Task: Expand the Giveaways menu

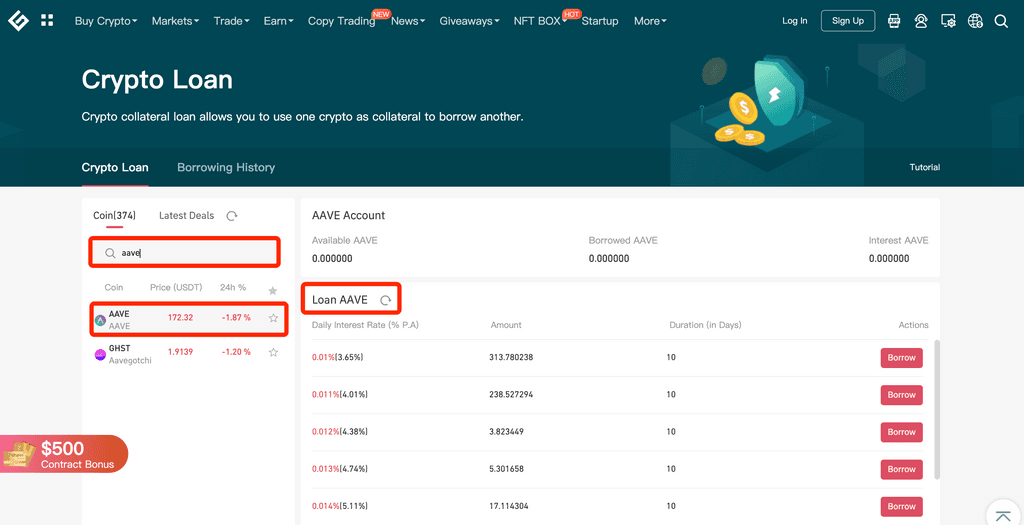Action: 470,21
